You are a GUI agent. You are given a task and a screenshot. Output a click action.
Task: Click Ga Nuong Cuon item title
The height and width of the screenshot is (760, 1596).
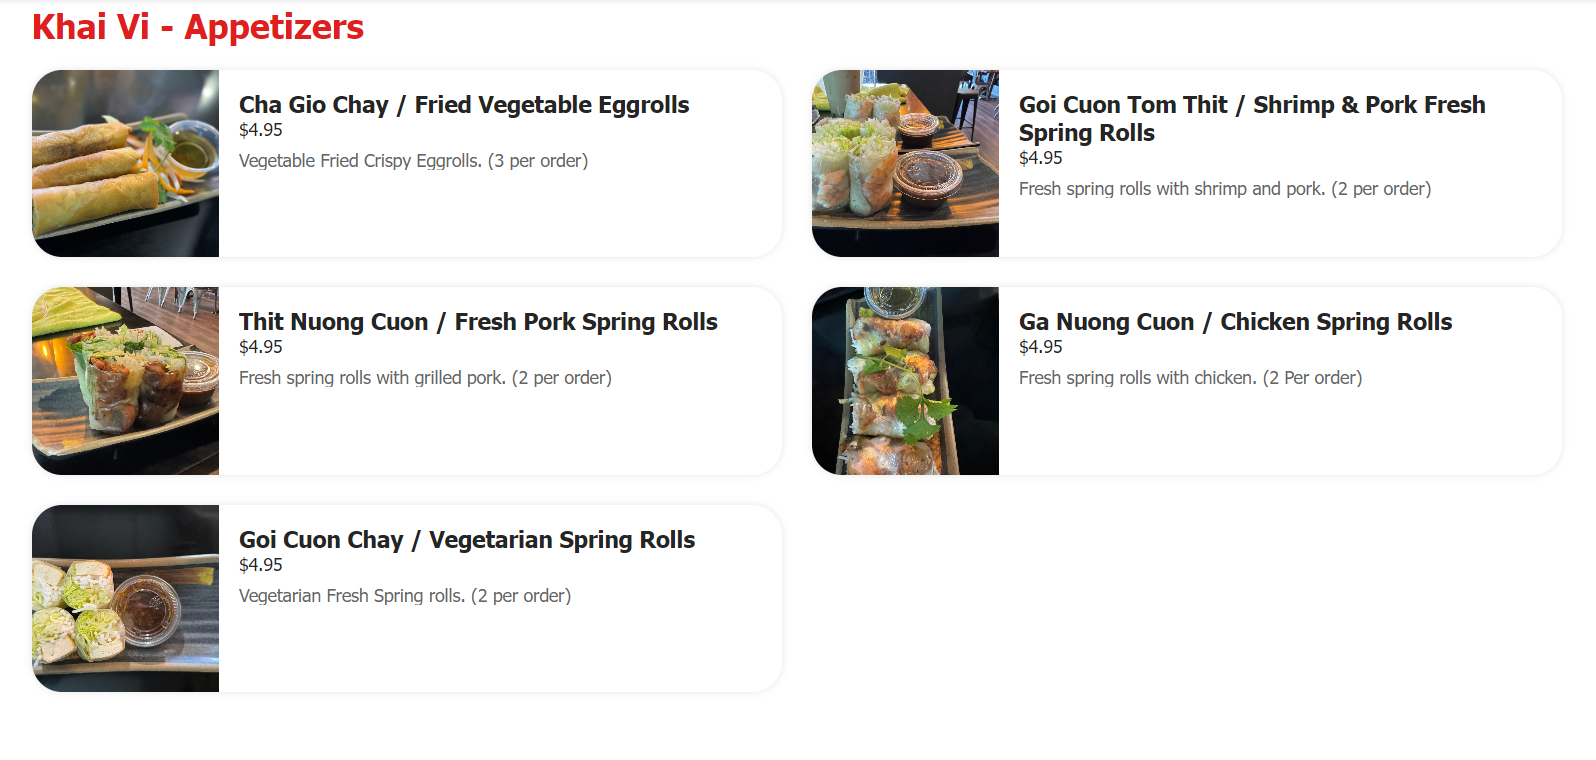pyautogui.click(x=1235, y=322)
